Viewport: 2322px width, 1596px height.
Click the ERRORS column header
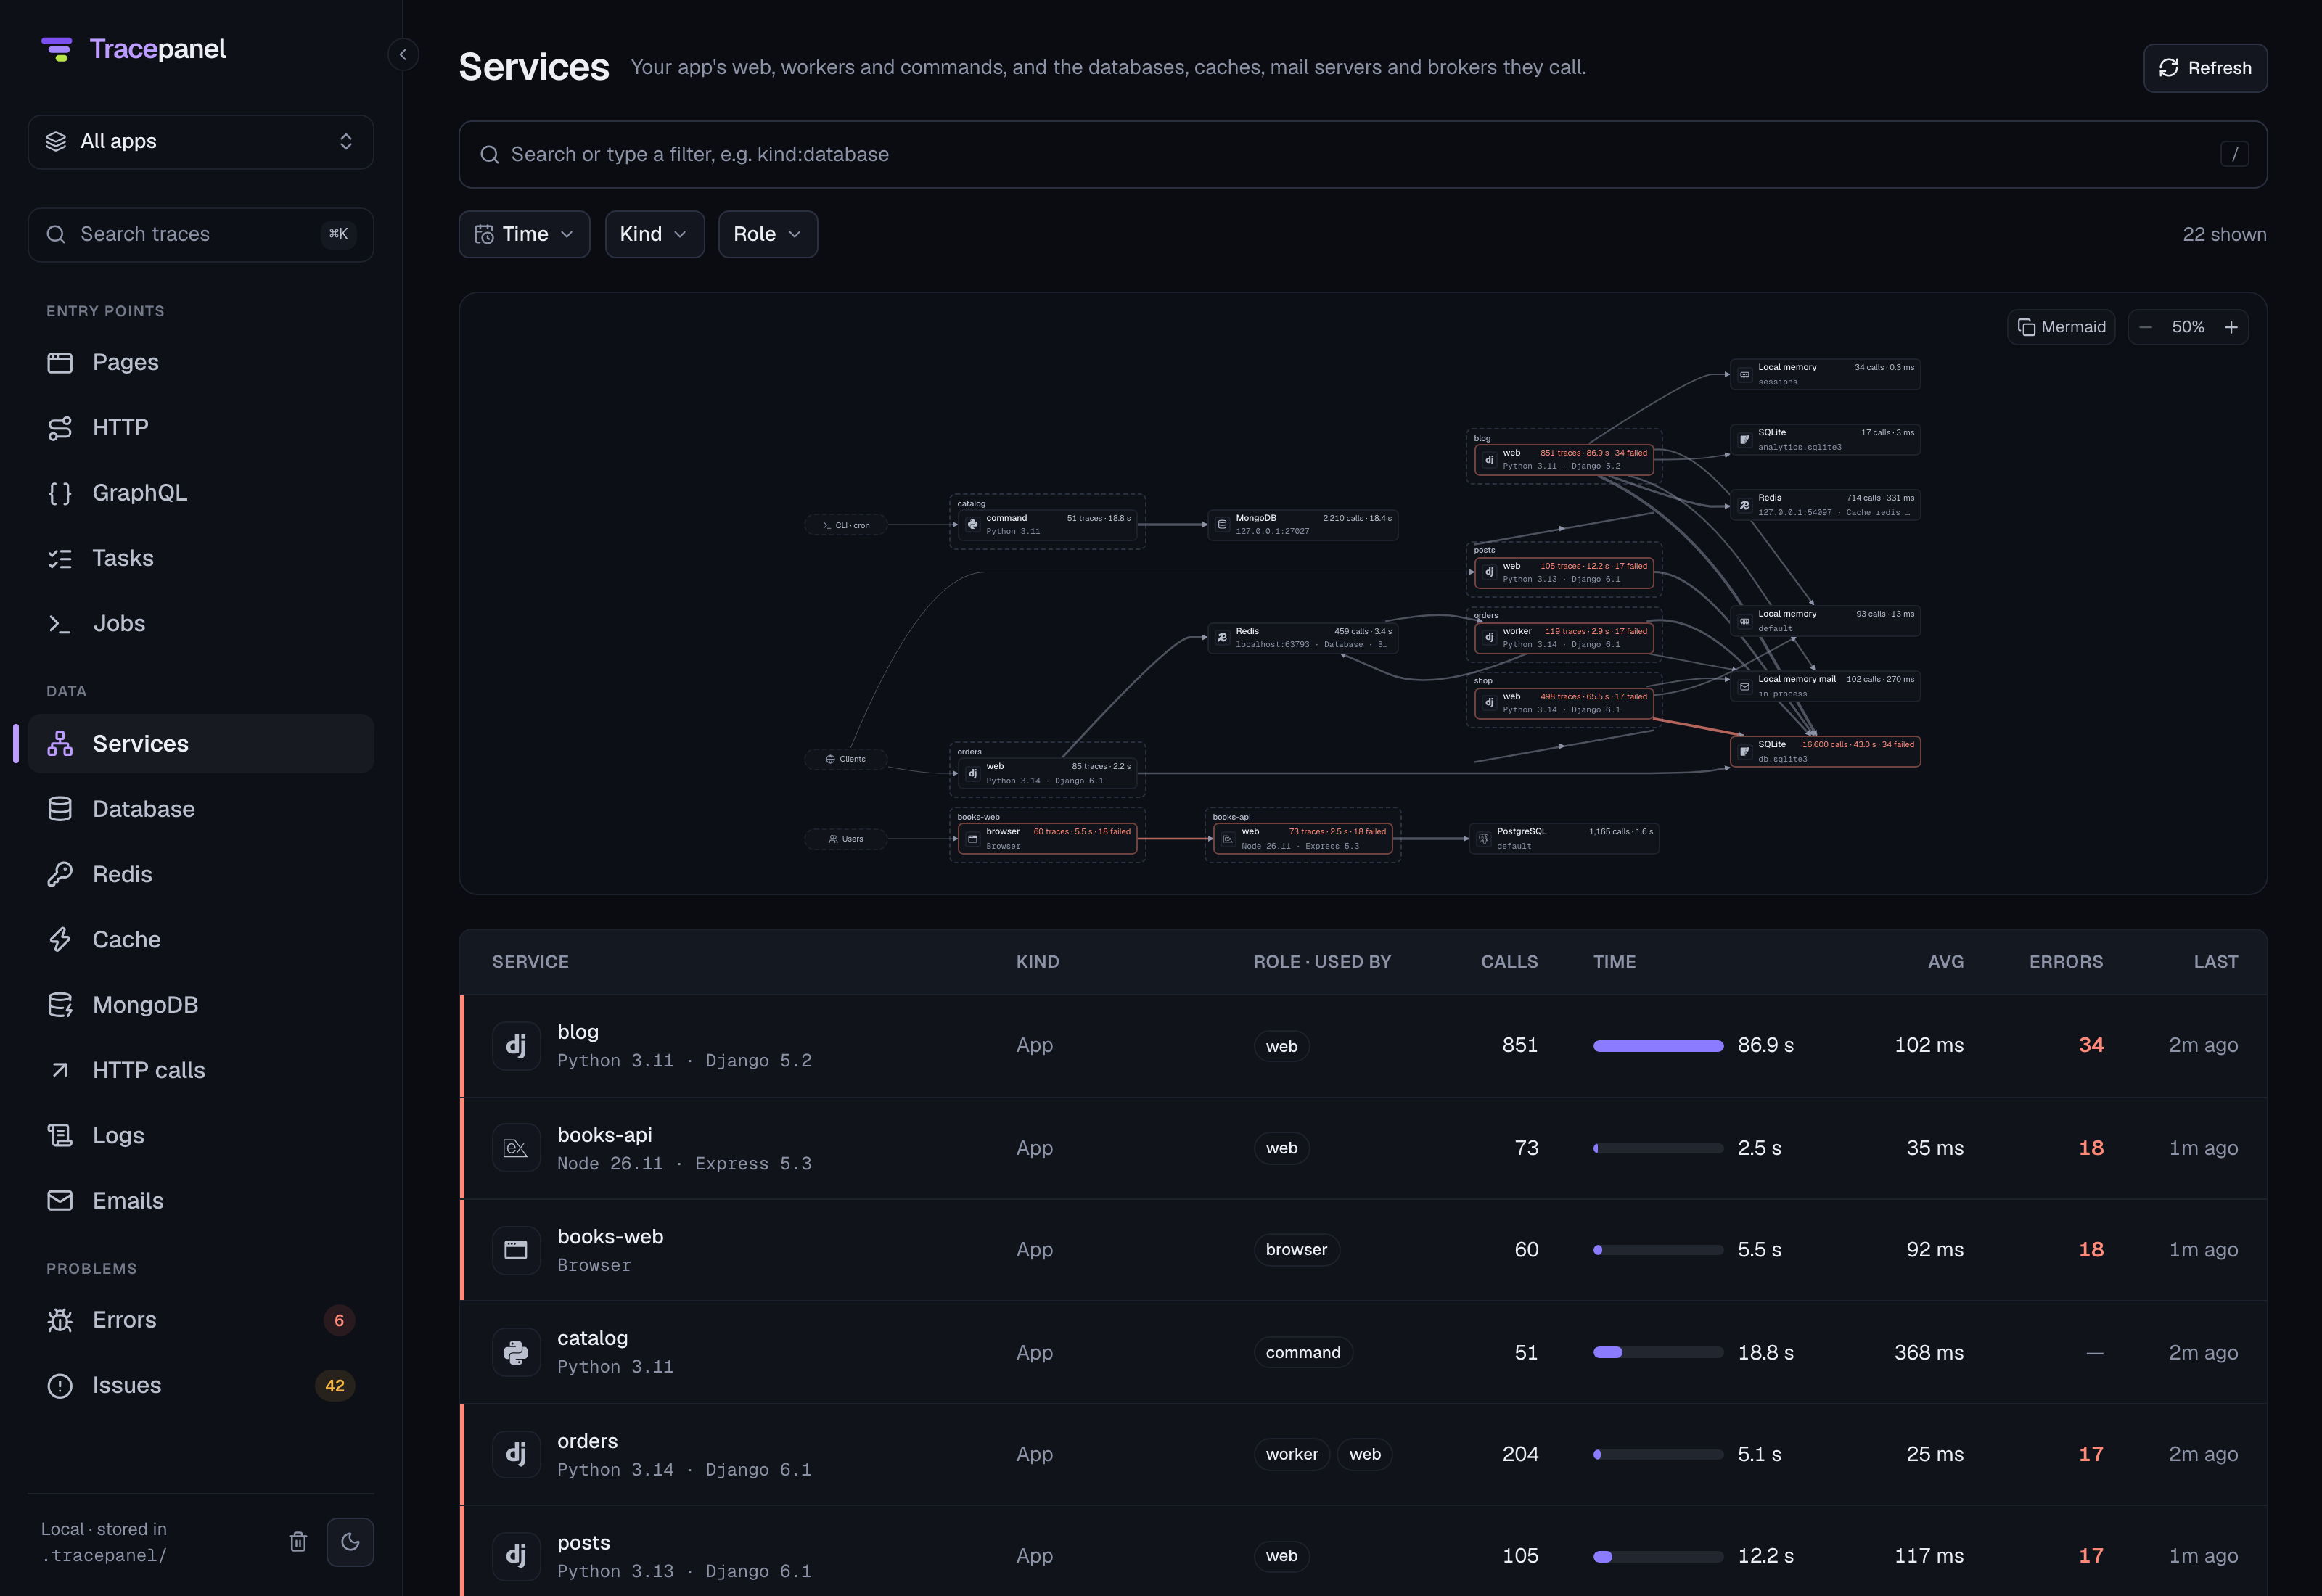2066,962
